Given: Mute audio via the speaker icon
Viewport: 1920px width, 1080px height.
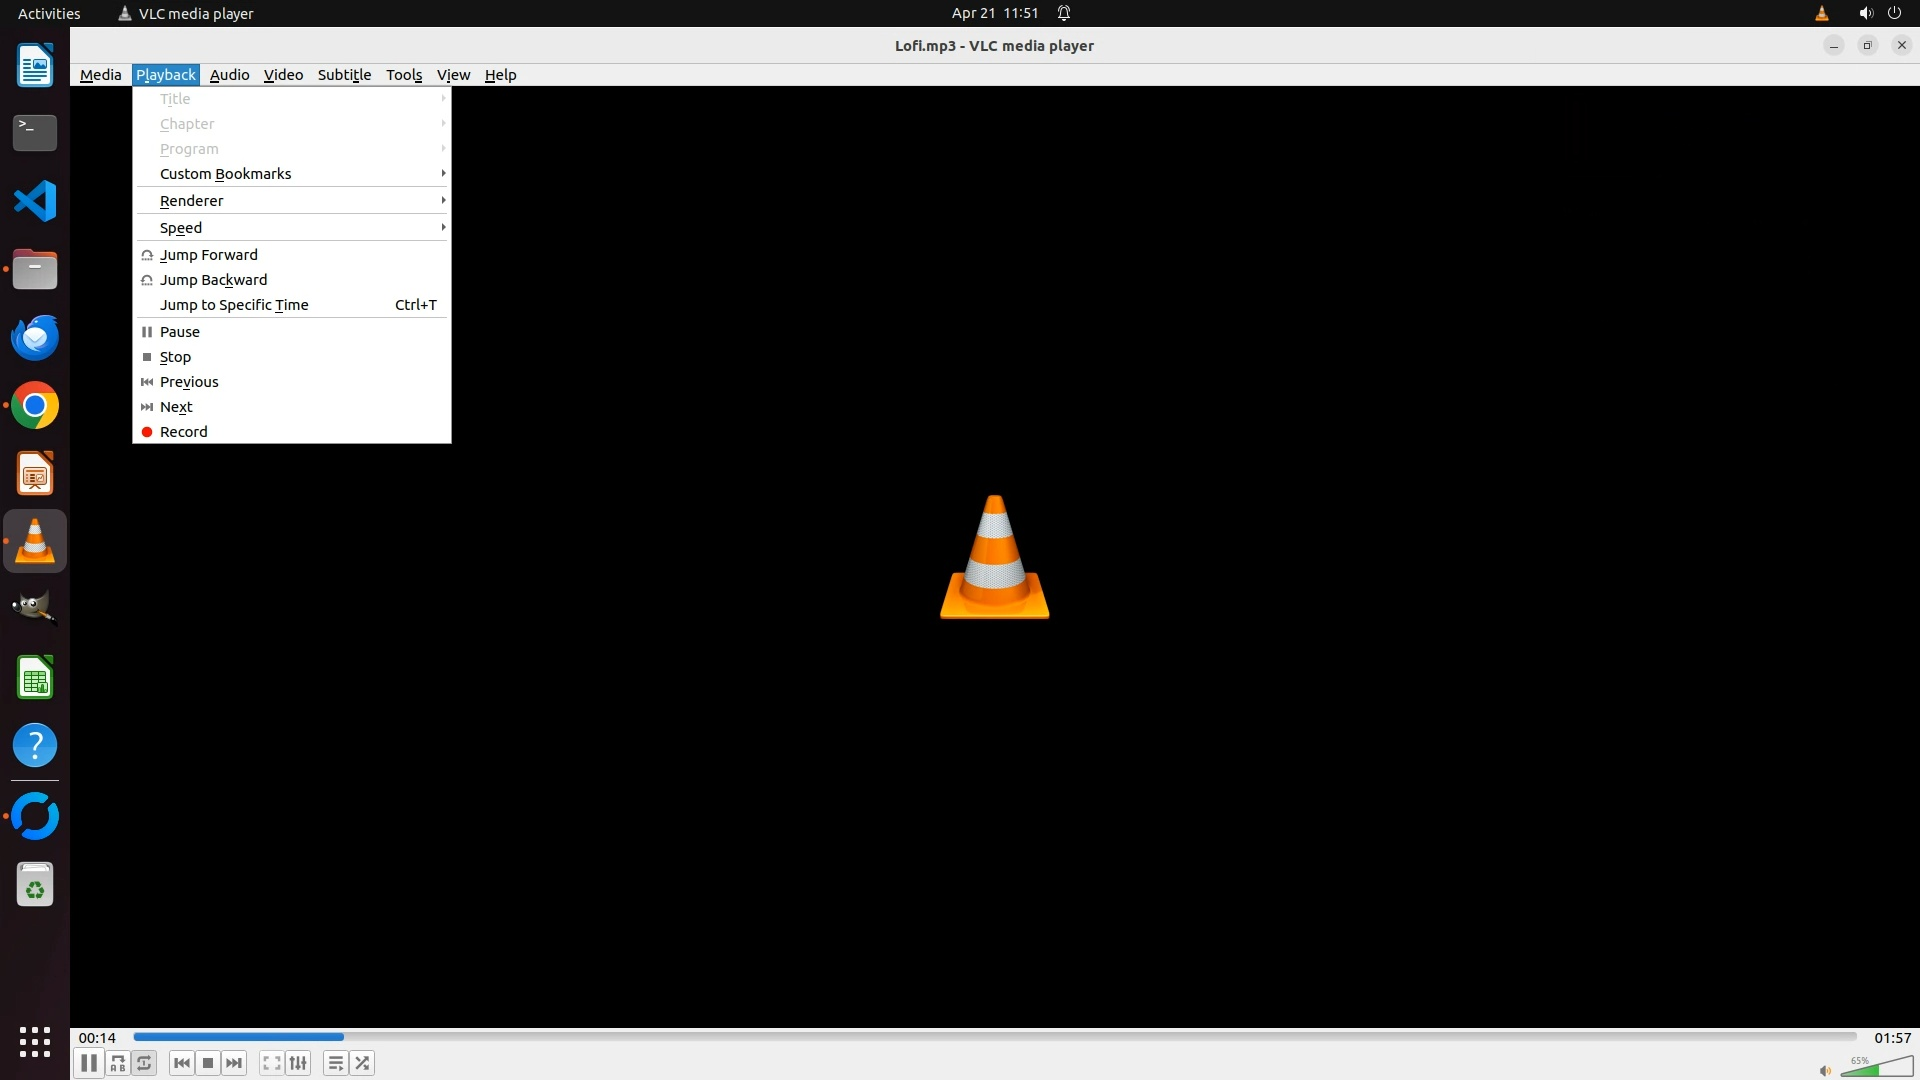Looking at the screenshot, I should pos(1825,1070).
